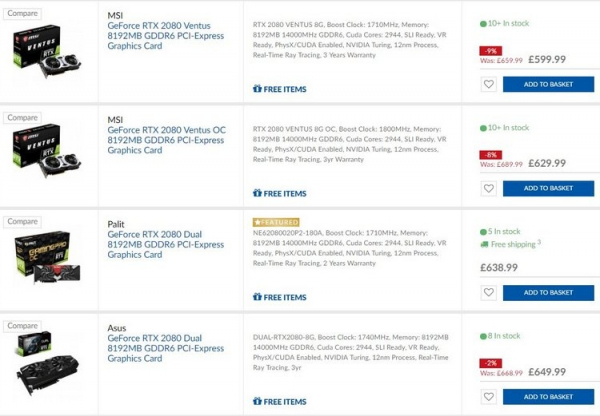
Task: Add £638.99 Palit card to basket
Action: point(548,293)
